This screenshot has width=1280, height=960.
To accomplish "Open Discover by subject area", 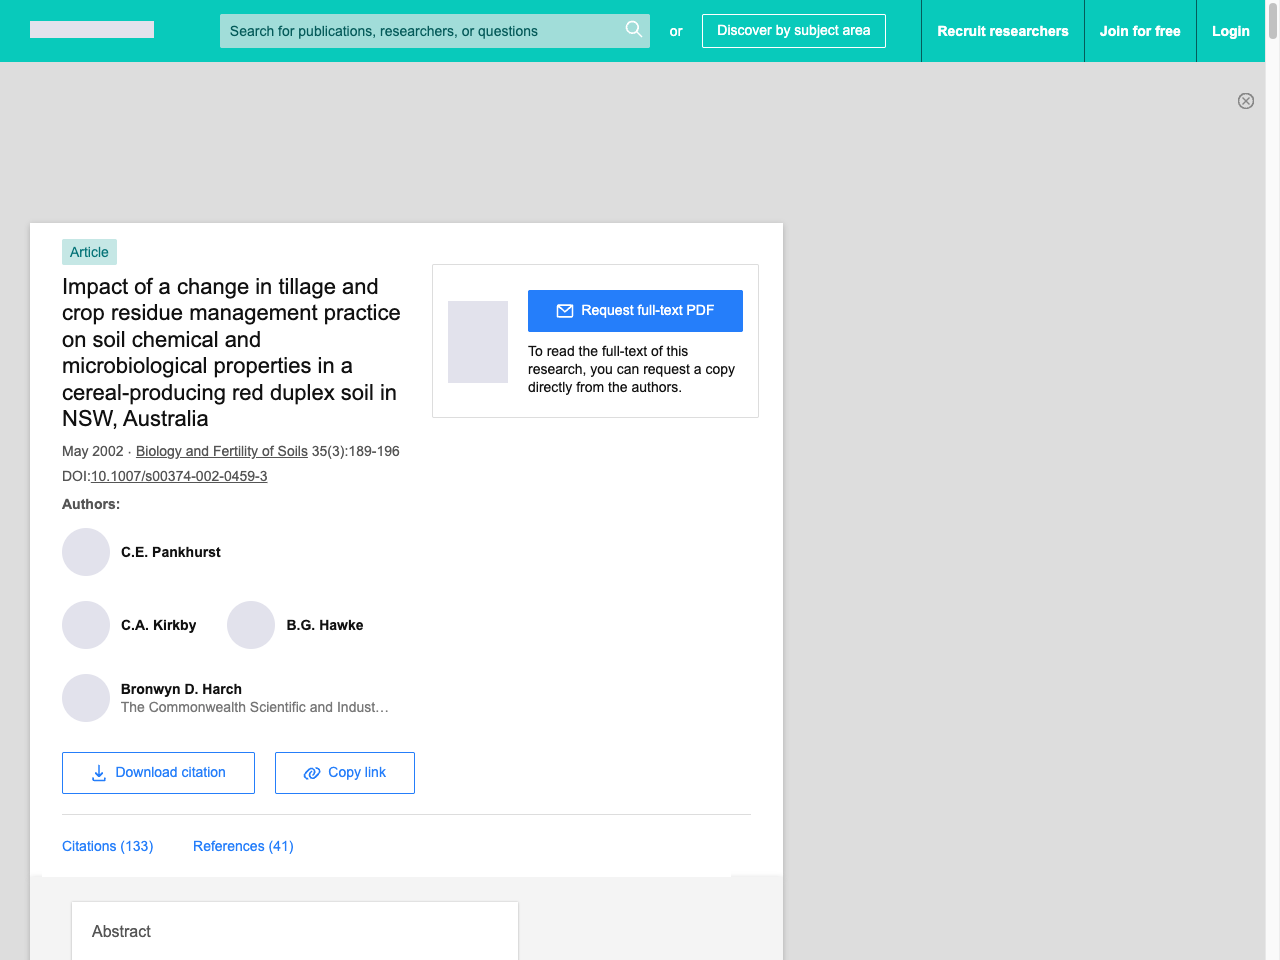I will pyautogui.click(x=793, y=31).
